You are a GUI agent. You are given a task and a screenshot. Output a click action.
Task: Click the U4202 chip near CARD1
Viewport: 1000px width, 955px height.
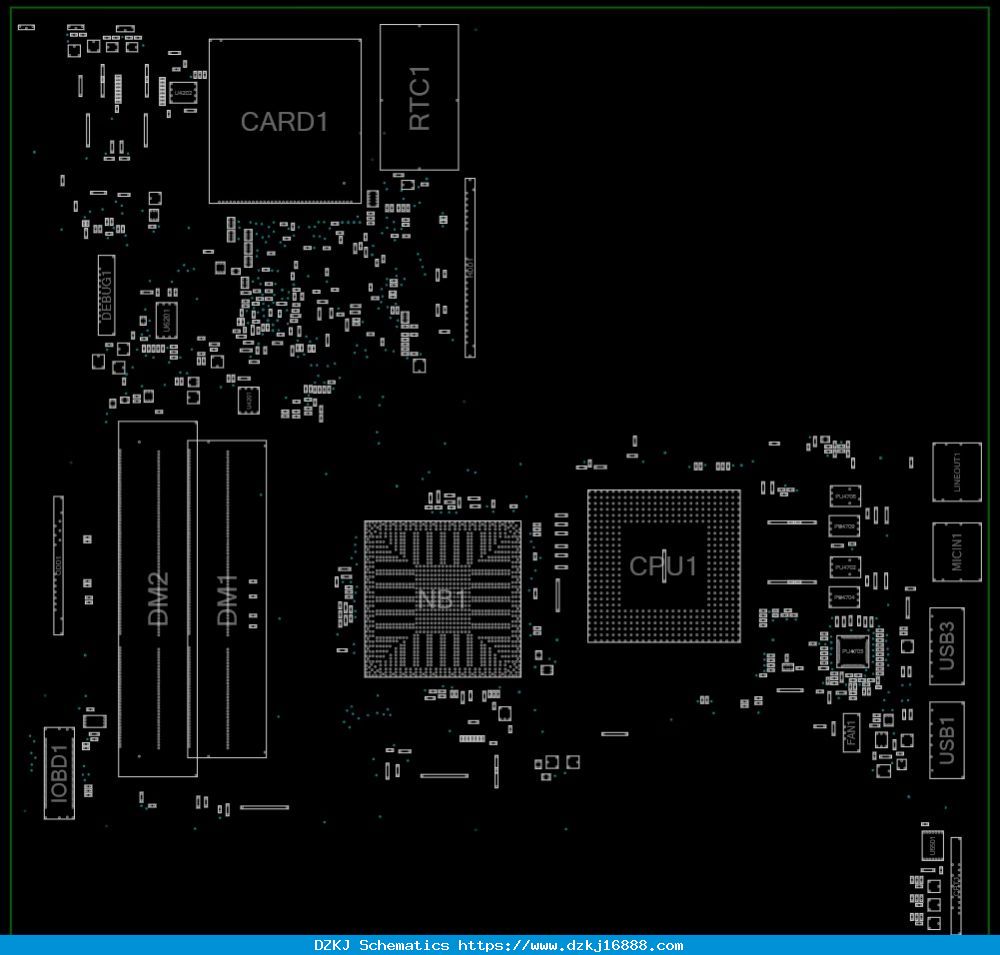point(183,93)
